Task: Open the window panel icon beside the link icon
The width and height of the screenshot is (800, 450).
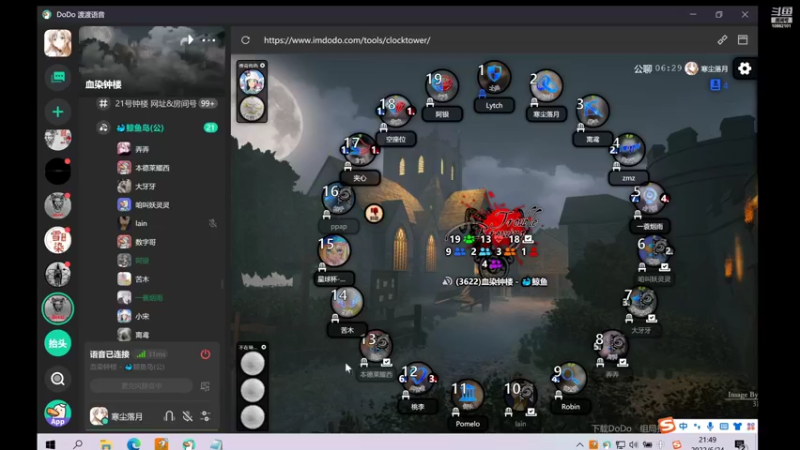Action: coord(743,40)
